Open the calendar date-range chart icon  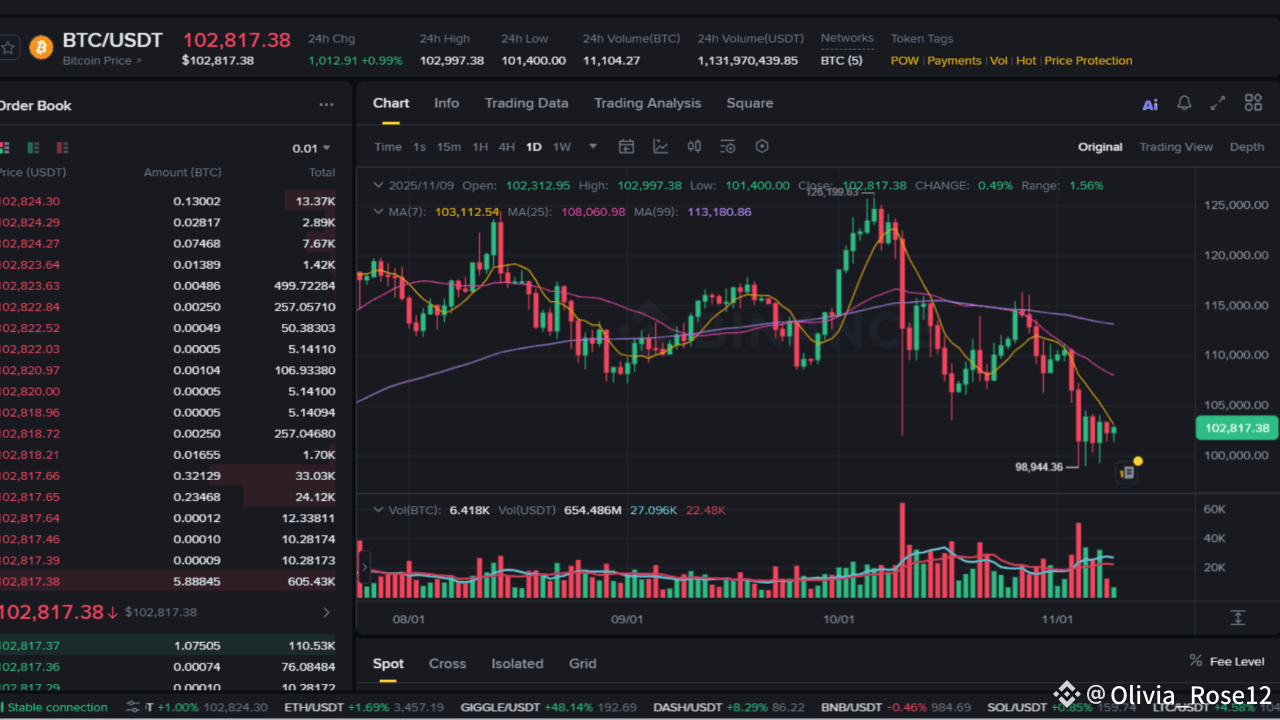click(x=626, y=146)
